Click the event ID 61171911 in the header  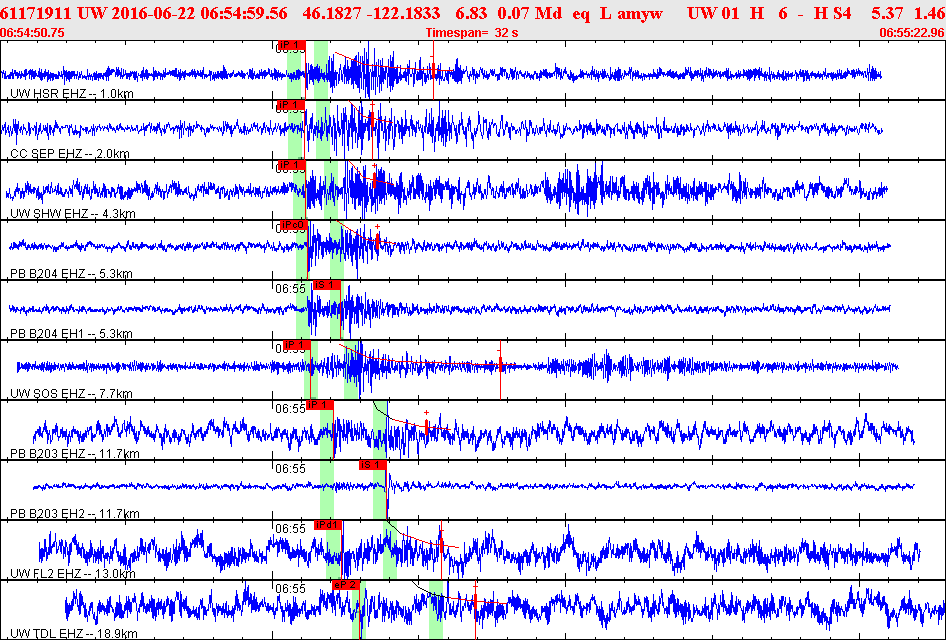click(37, 13)
